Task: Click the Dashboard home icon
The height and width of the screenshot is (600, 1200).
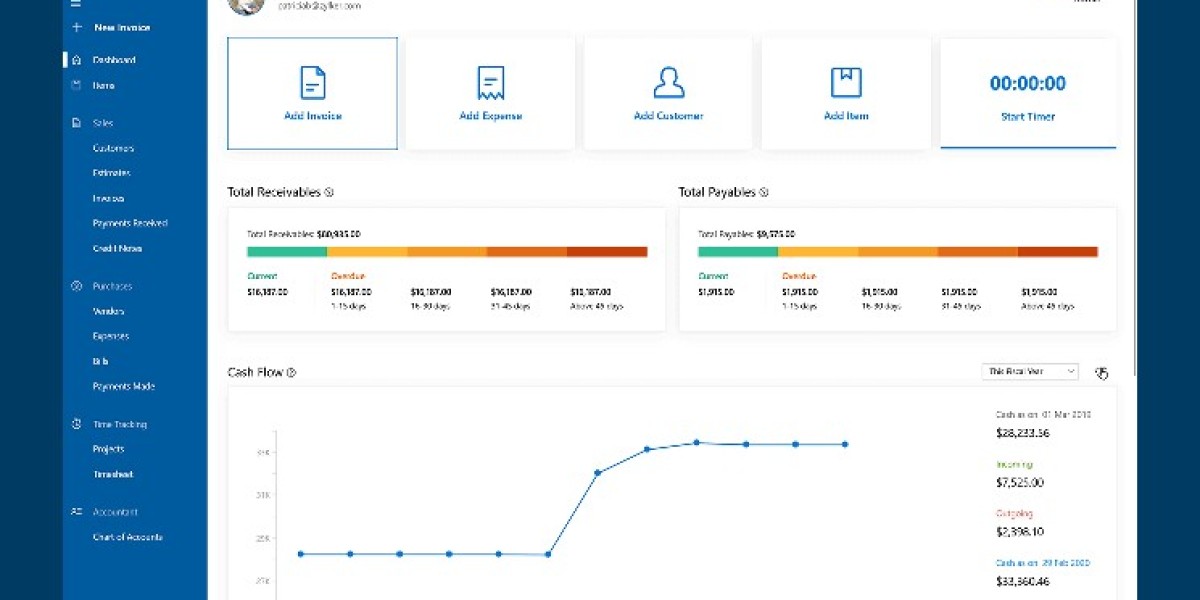Action: pyautogui.click(x=76, y=60)
